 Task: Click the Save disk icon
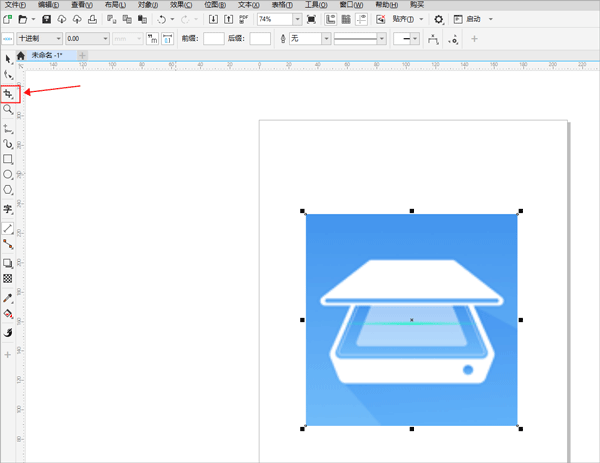point(47,19)
